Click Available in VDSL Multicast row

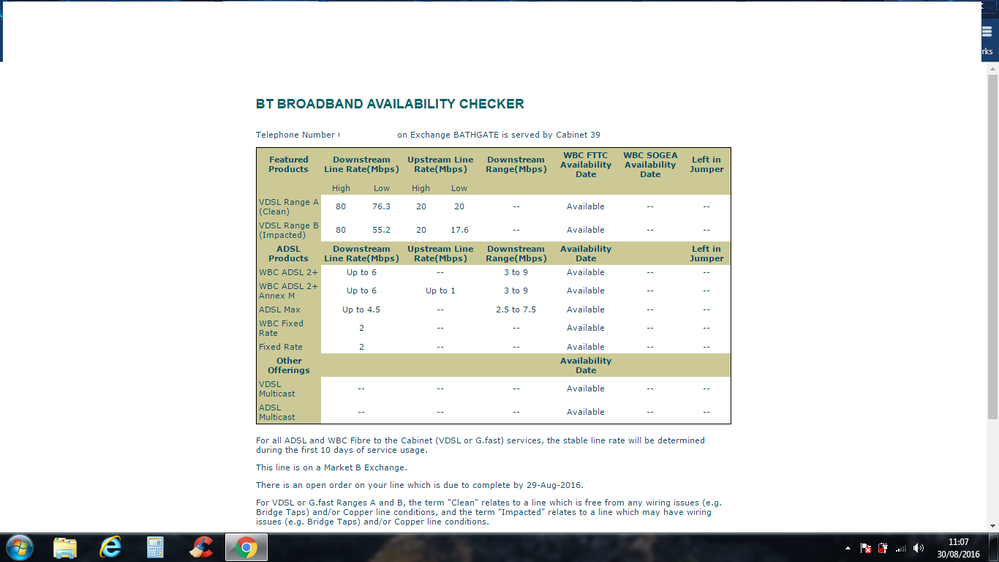pyautogui.click(x=586, y=389)
